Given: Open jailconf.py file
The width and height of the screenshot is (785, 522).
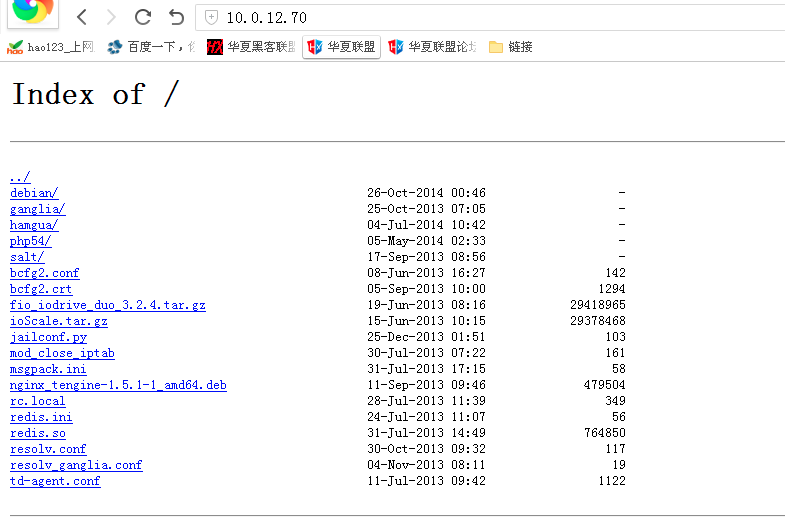Looking at the screenshot, I should tap(49, 337).
